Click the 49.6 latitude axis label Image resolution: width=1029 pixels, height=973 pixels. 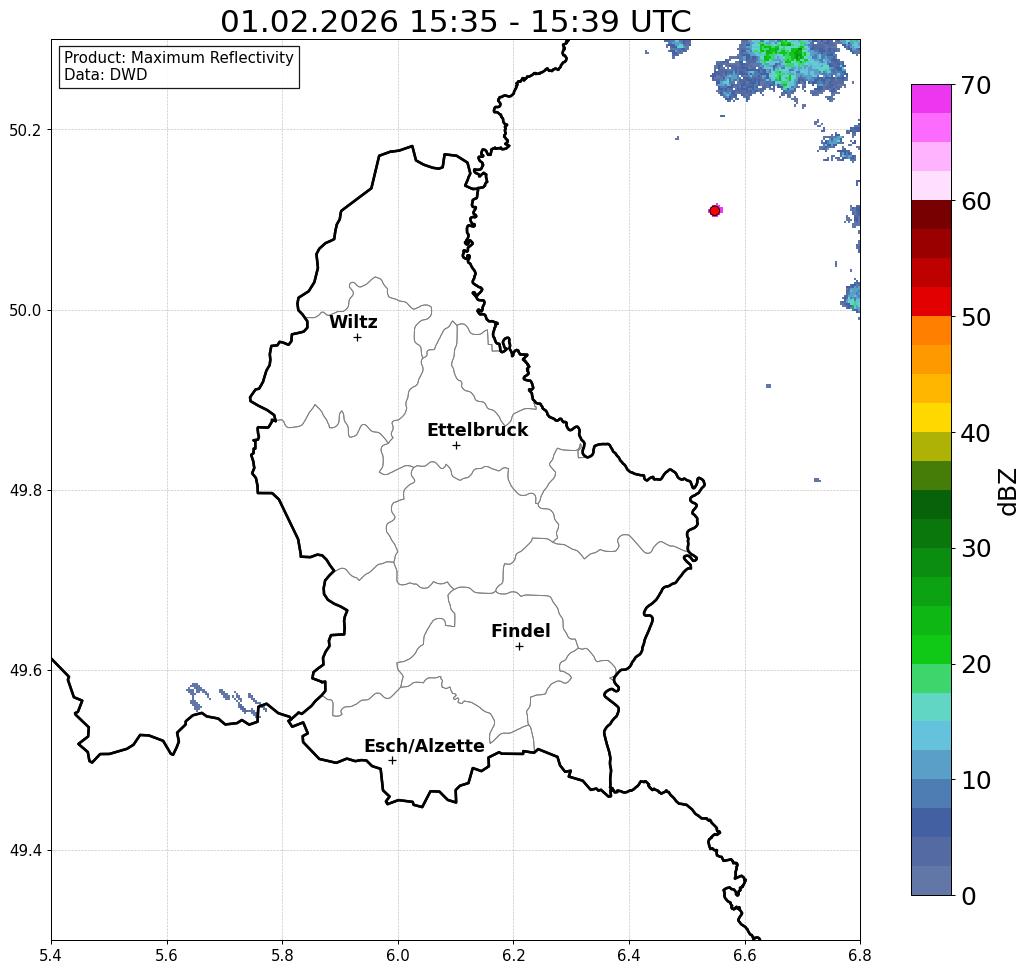tap(25, 671)
